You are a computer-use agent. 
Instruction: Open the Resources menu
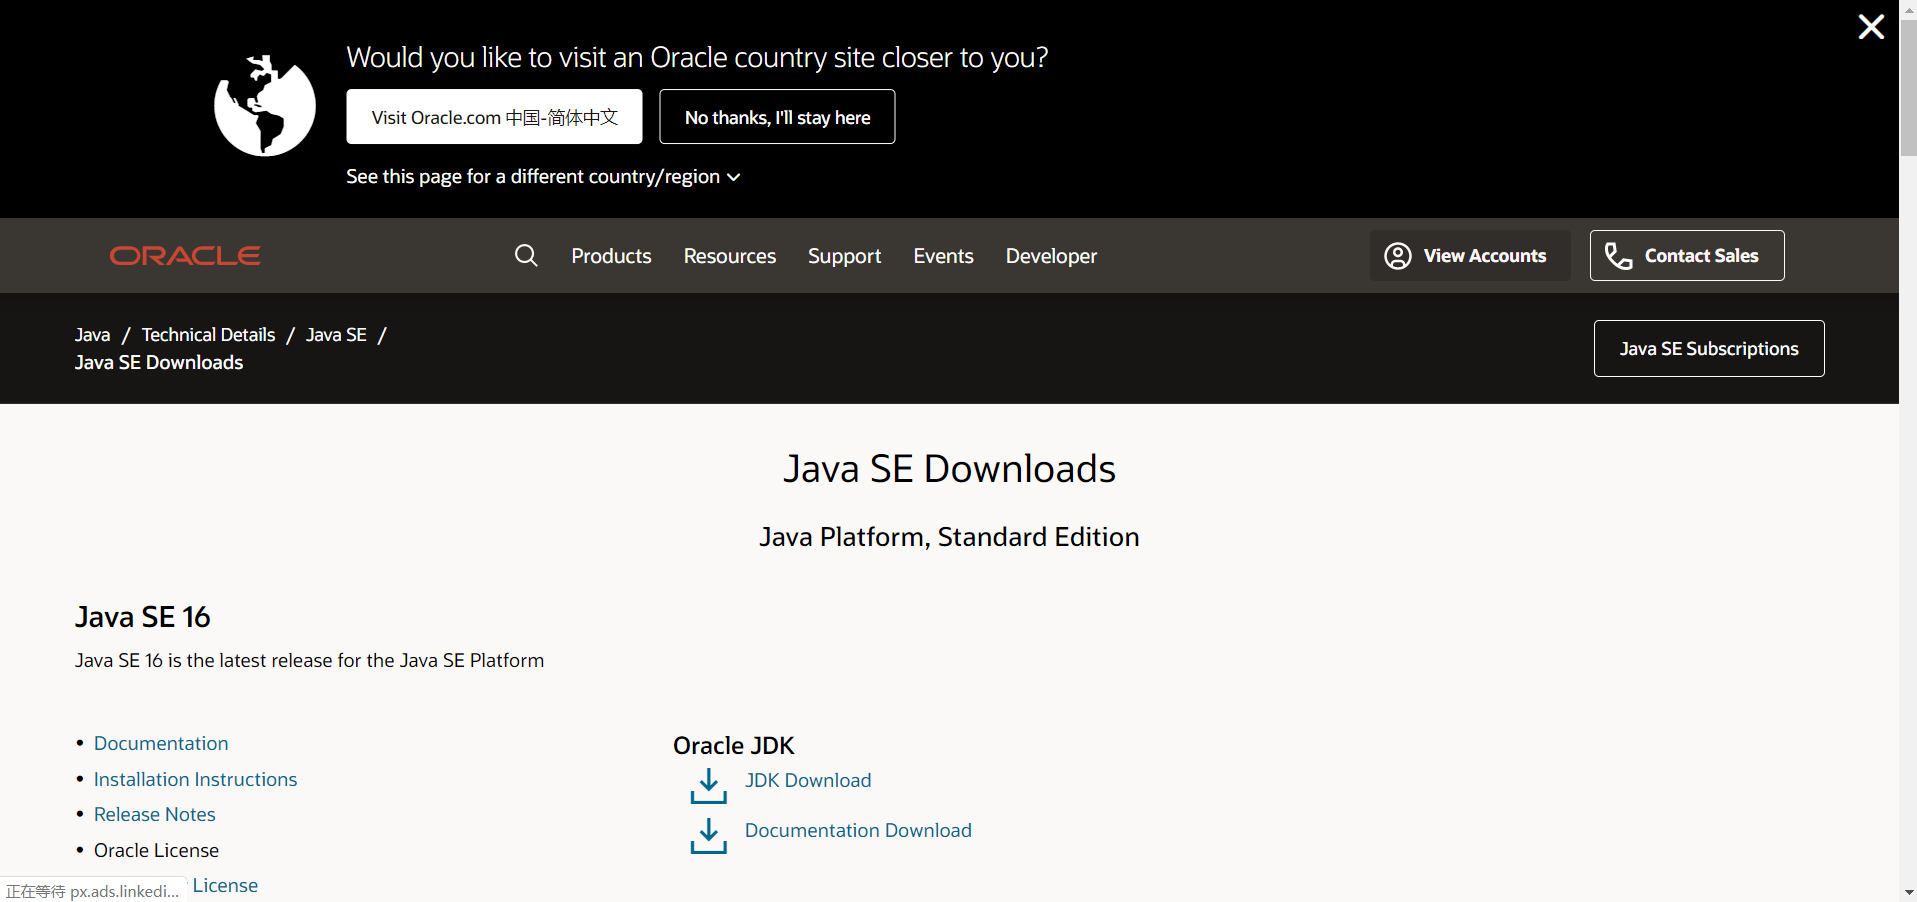tap(730, 256)
